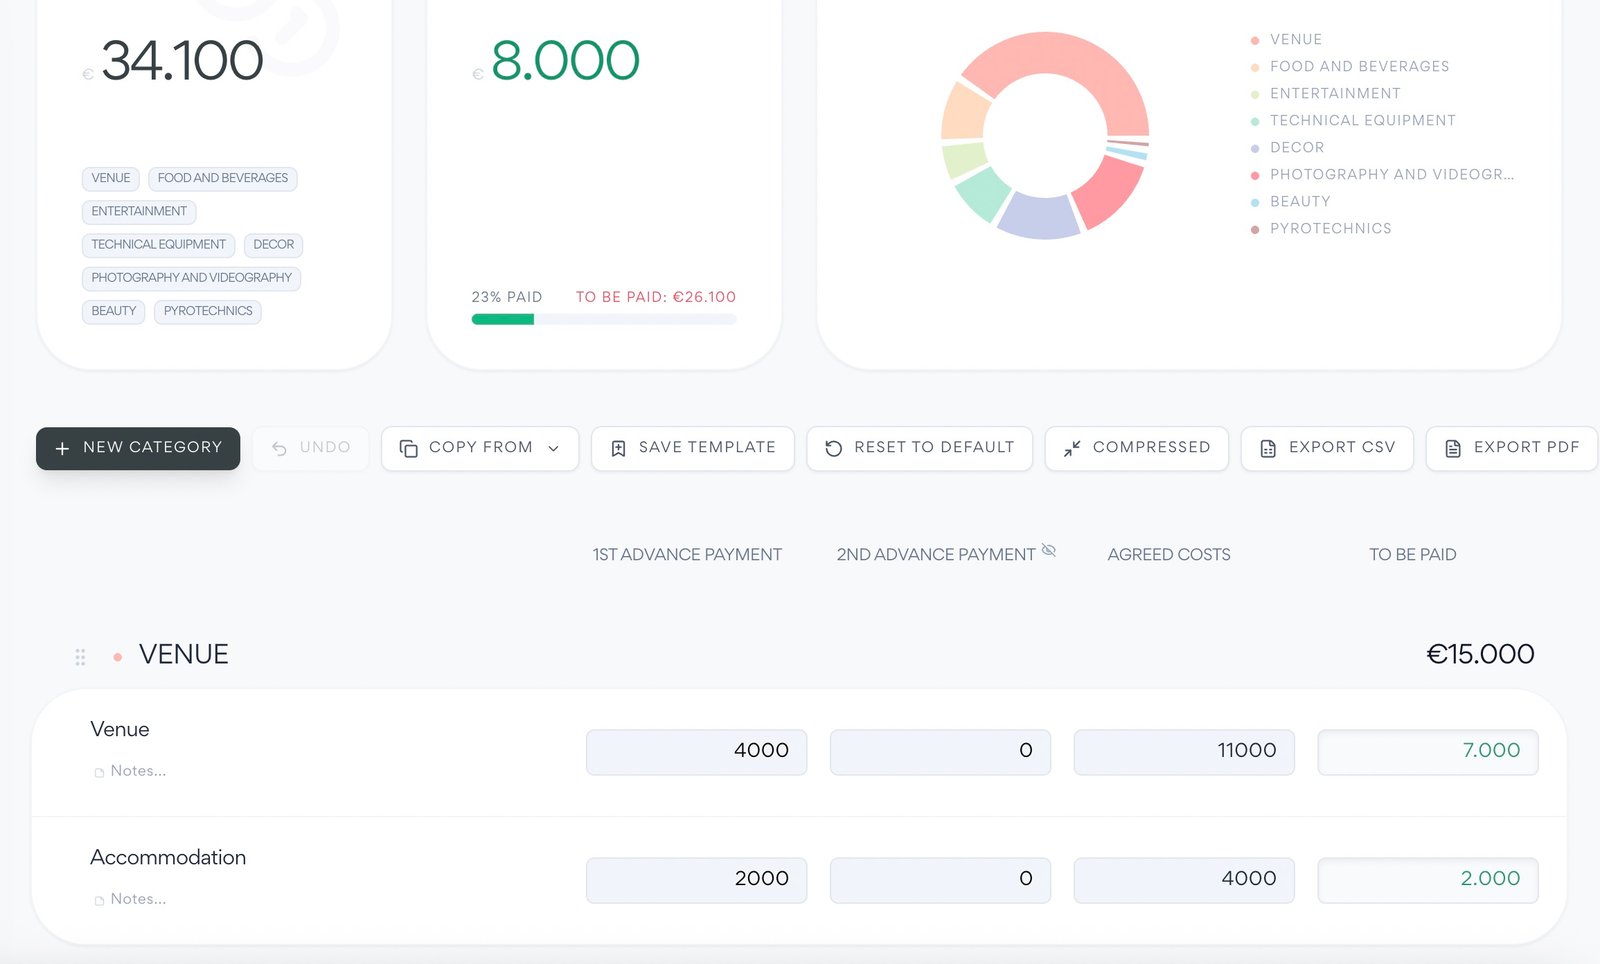Click Technical Equipment legend entry
Image resolution: width=1600 pixels, height=964 pixels.
[1353, 120]
